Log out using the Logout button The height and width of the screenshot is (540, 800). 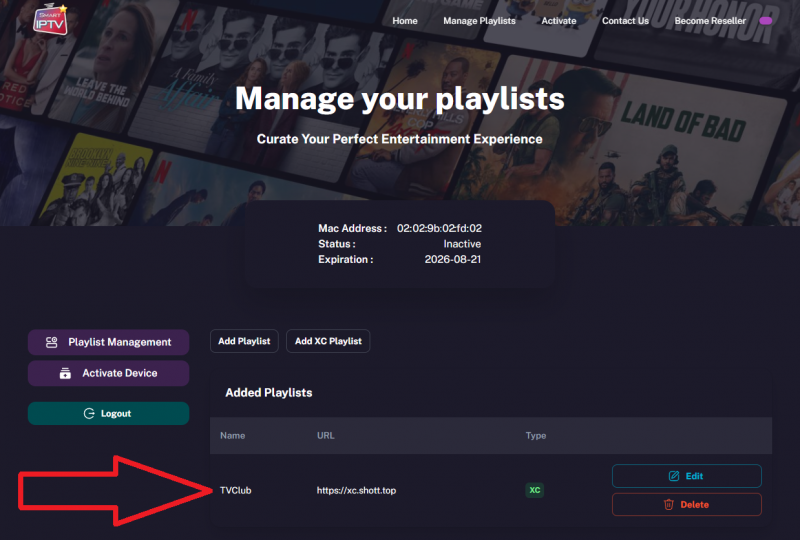tap(108, 413)
